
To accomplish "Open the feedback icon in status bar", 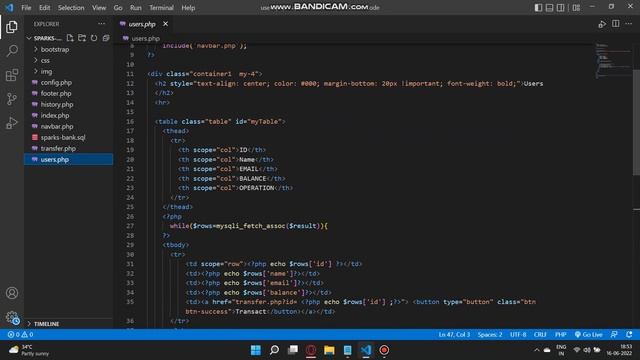I will point(614,334).
